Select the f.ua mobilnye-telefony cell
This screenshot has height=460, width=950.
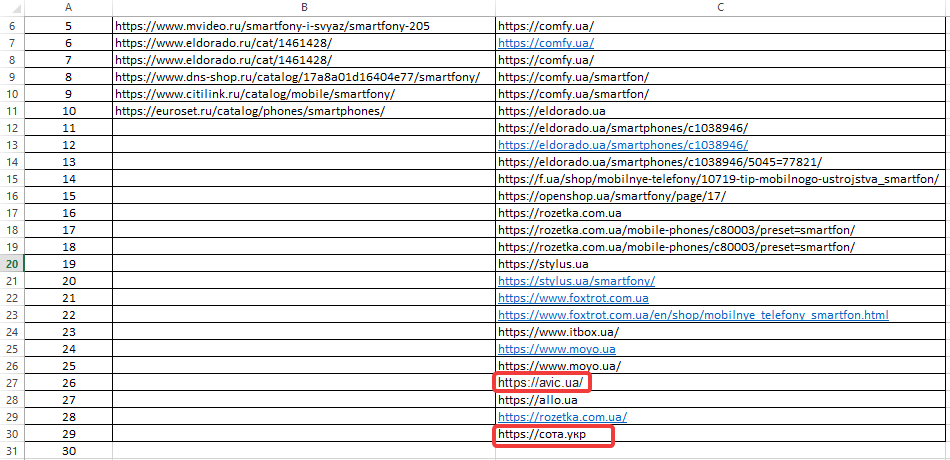click(722, 179)
